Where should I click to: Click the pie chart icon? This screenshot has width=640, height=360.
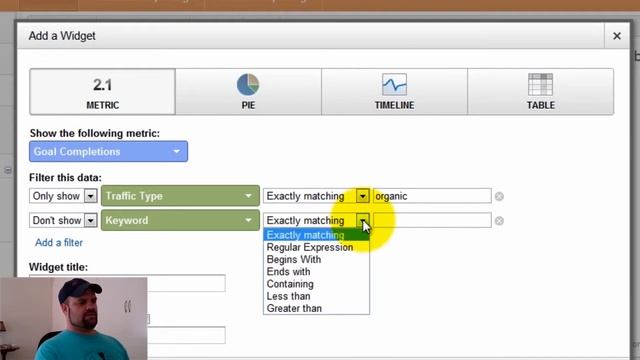[248, 84]
